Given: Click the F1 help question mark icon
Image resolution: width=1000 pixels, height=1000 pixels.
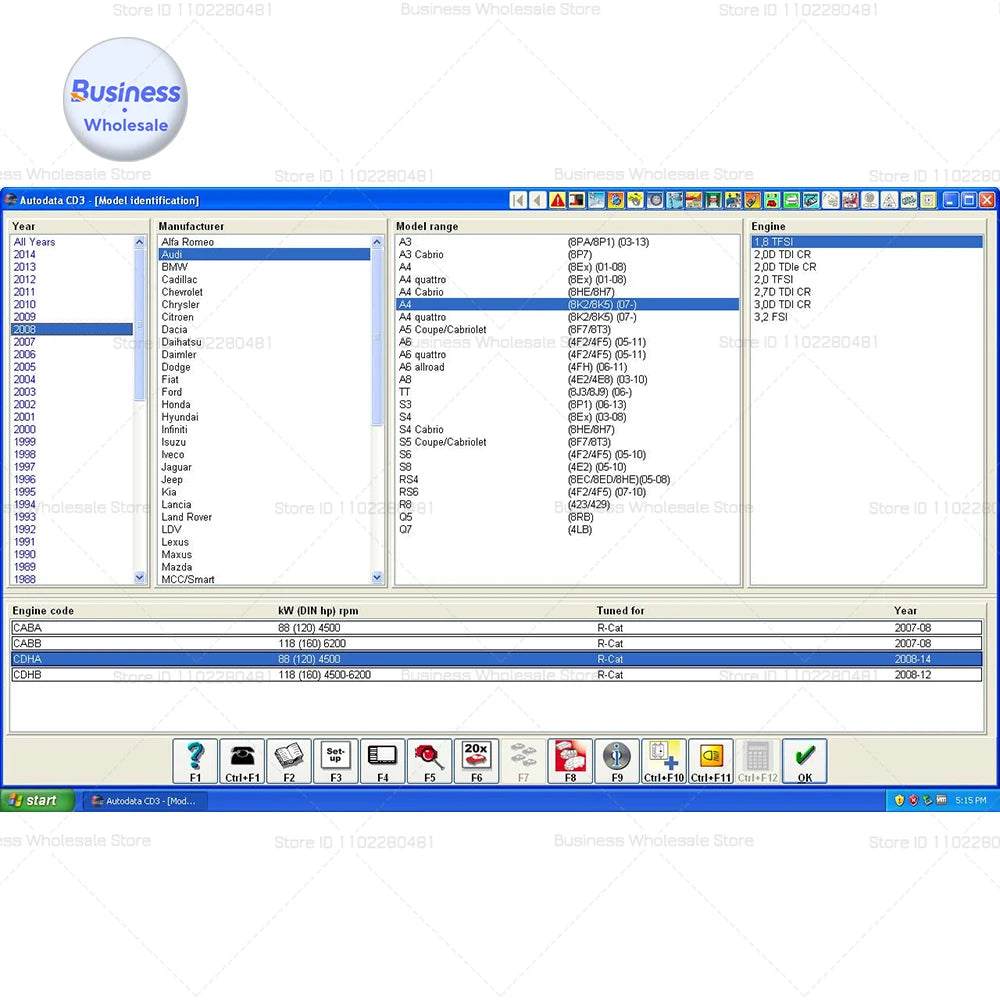Looking at the screenshot, I should pyautogui.click(x=195, y=761).
